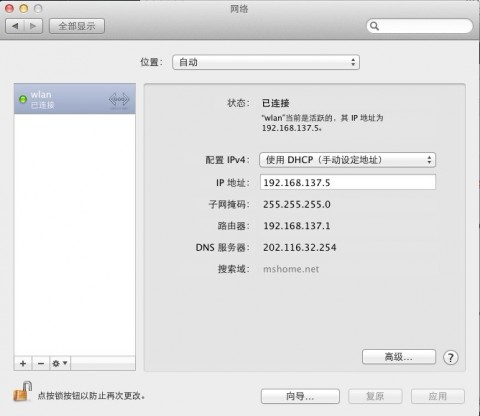
Task: Remove selected service with minus button
Action: point(41,363)
